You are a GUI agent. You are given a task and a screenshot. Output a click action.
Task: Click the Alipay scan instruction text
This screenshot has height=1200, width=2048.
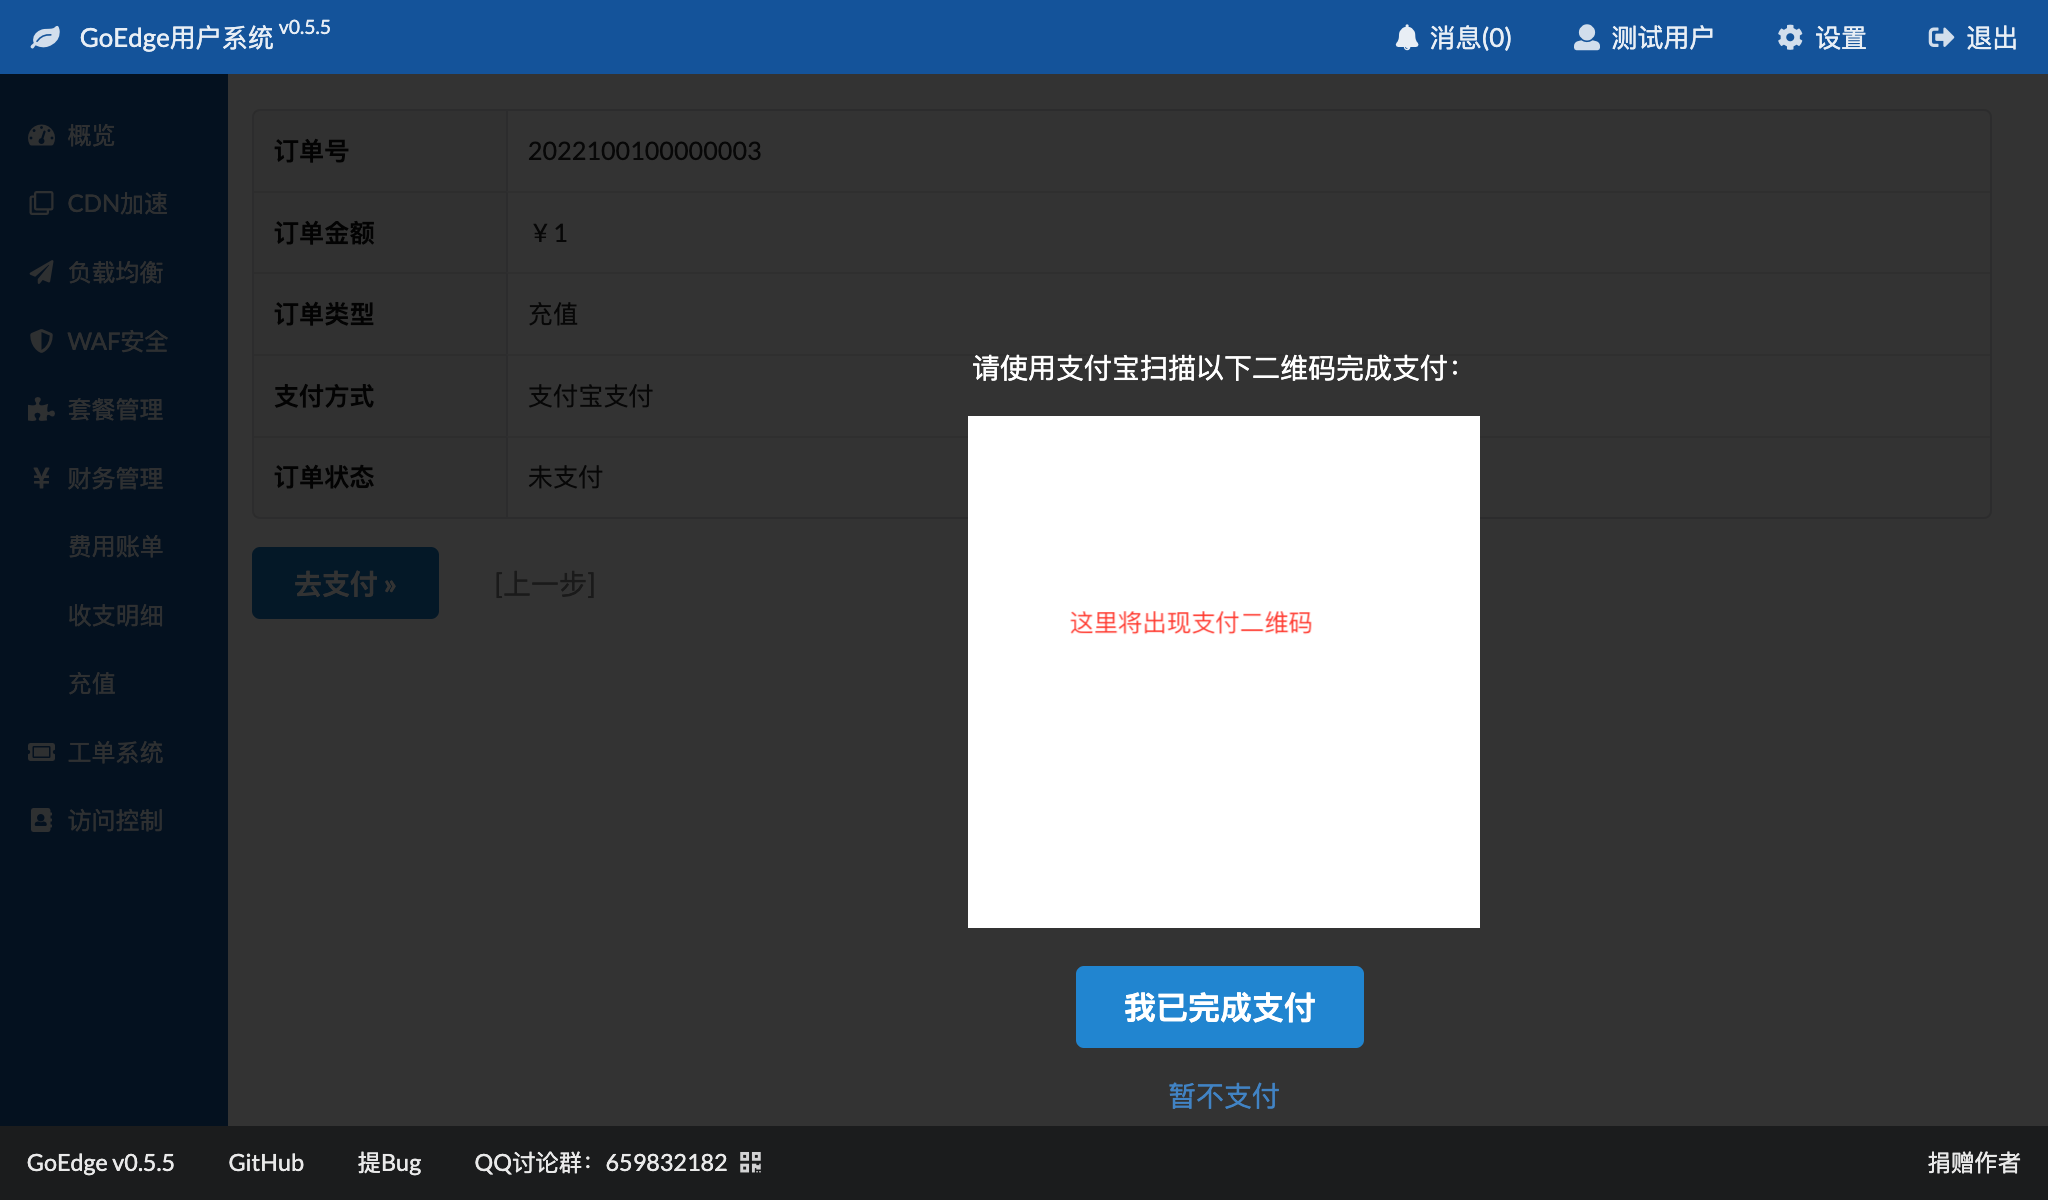(x=1216, y=368)
